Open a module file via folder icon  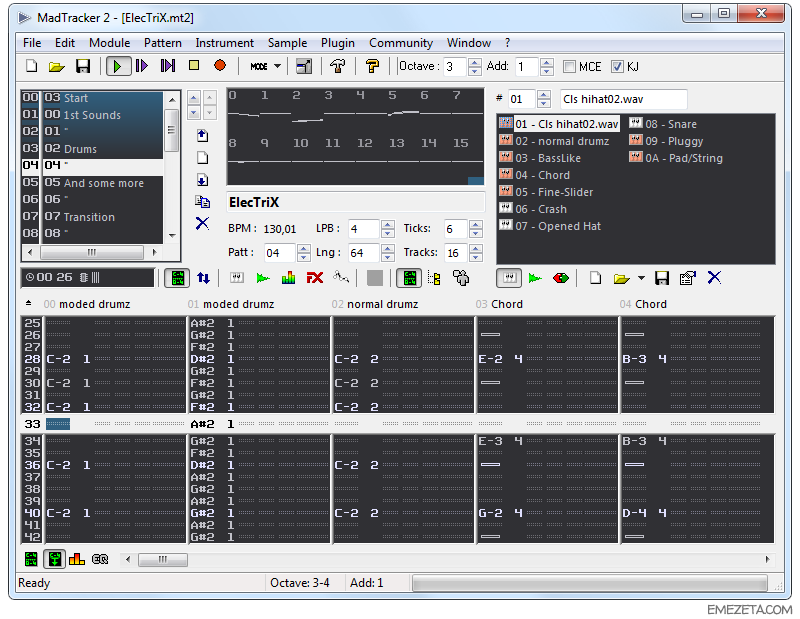coord(57,66)
